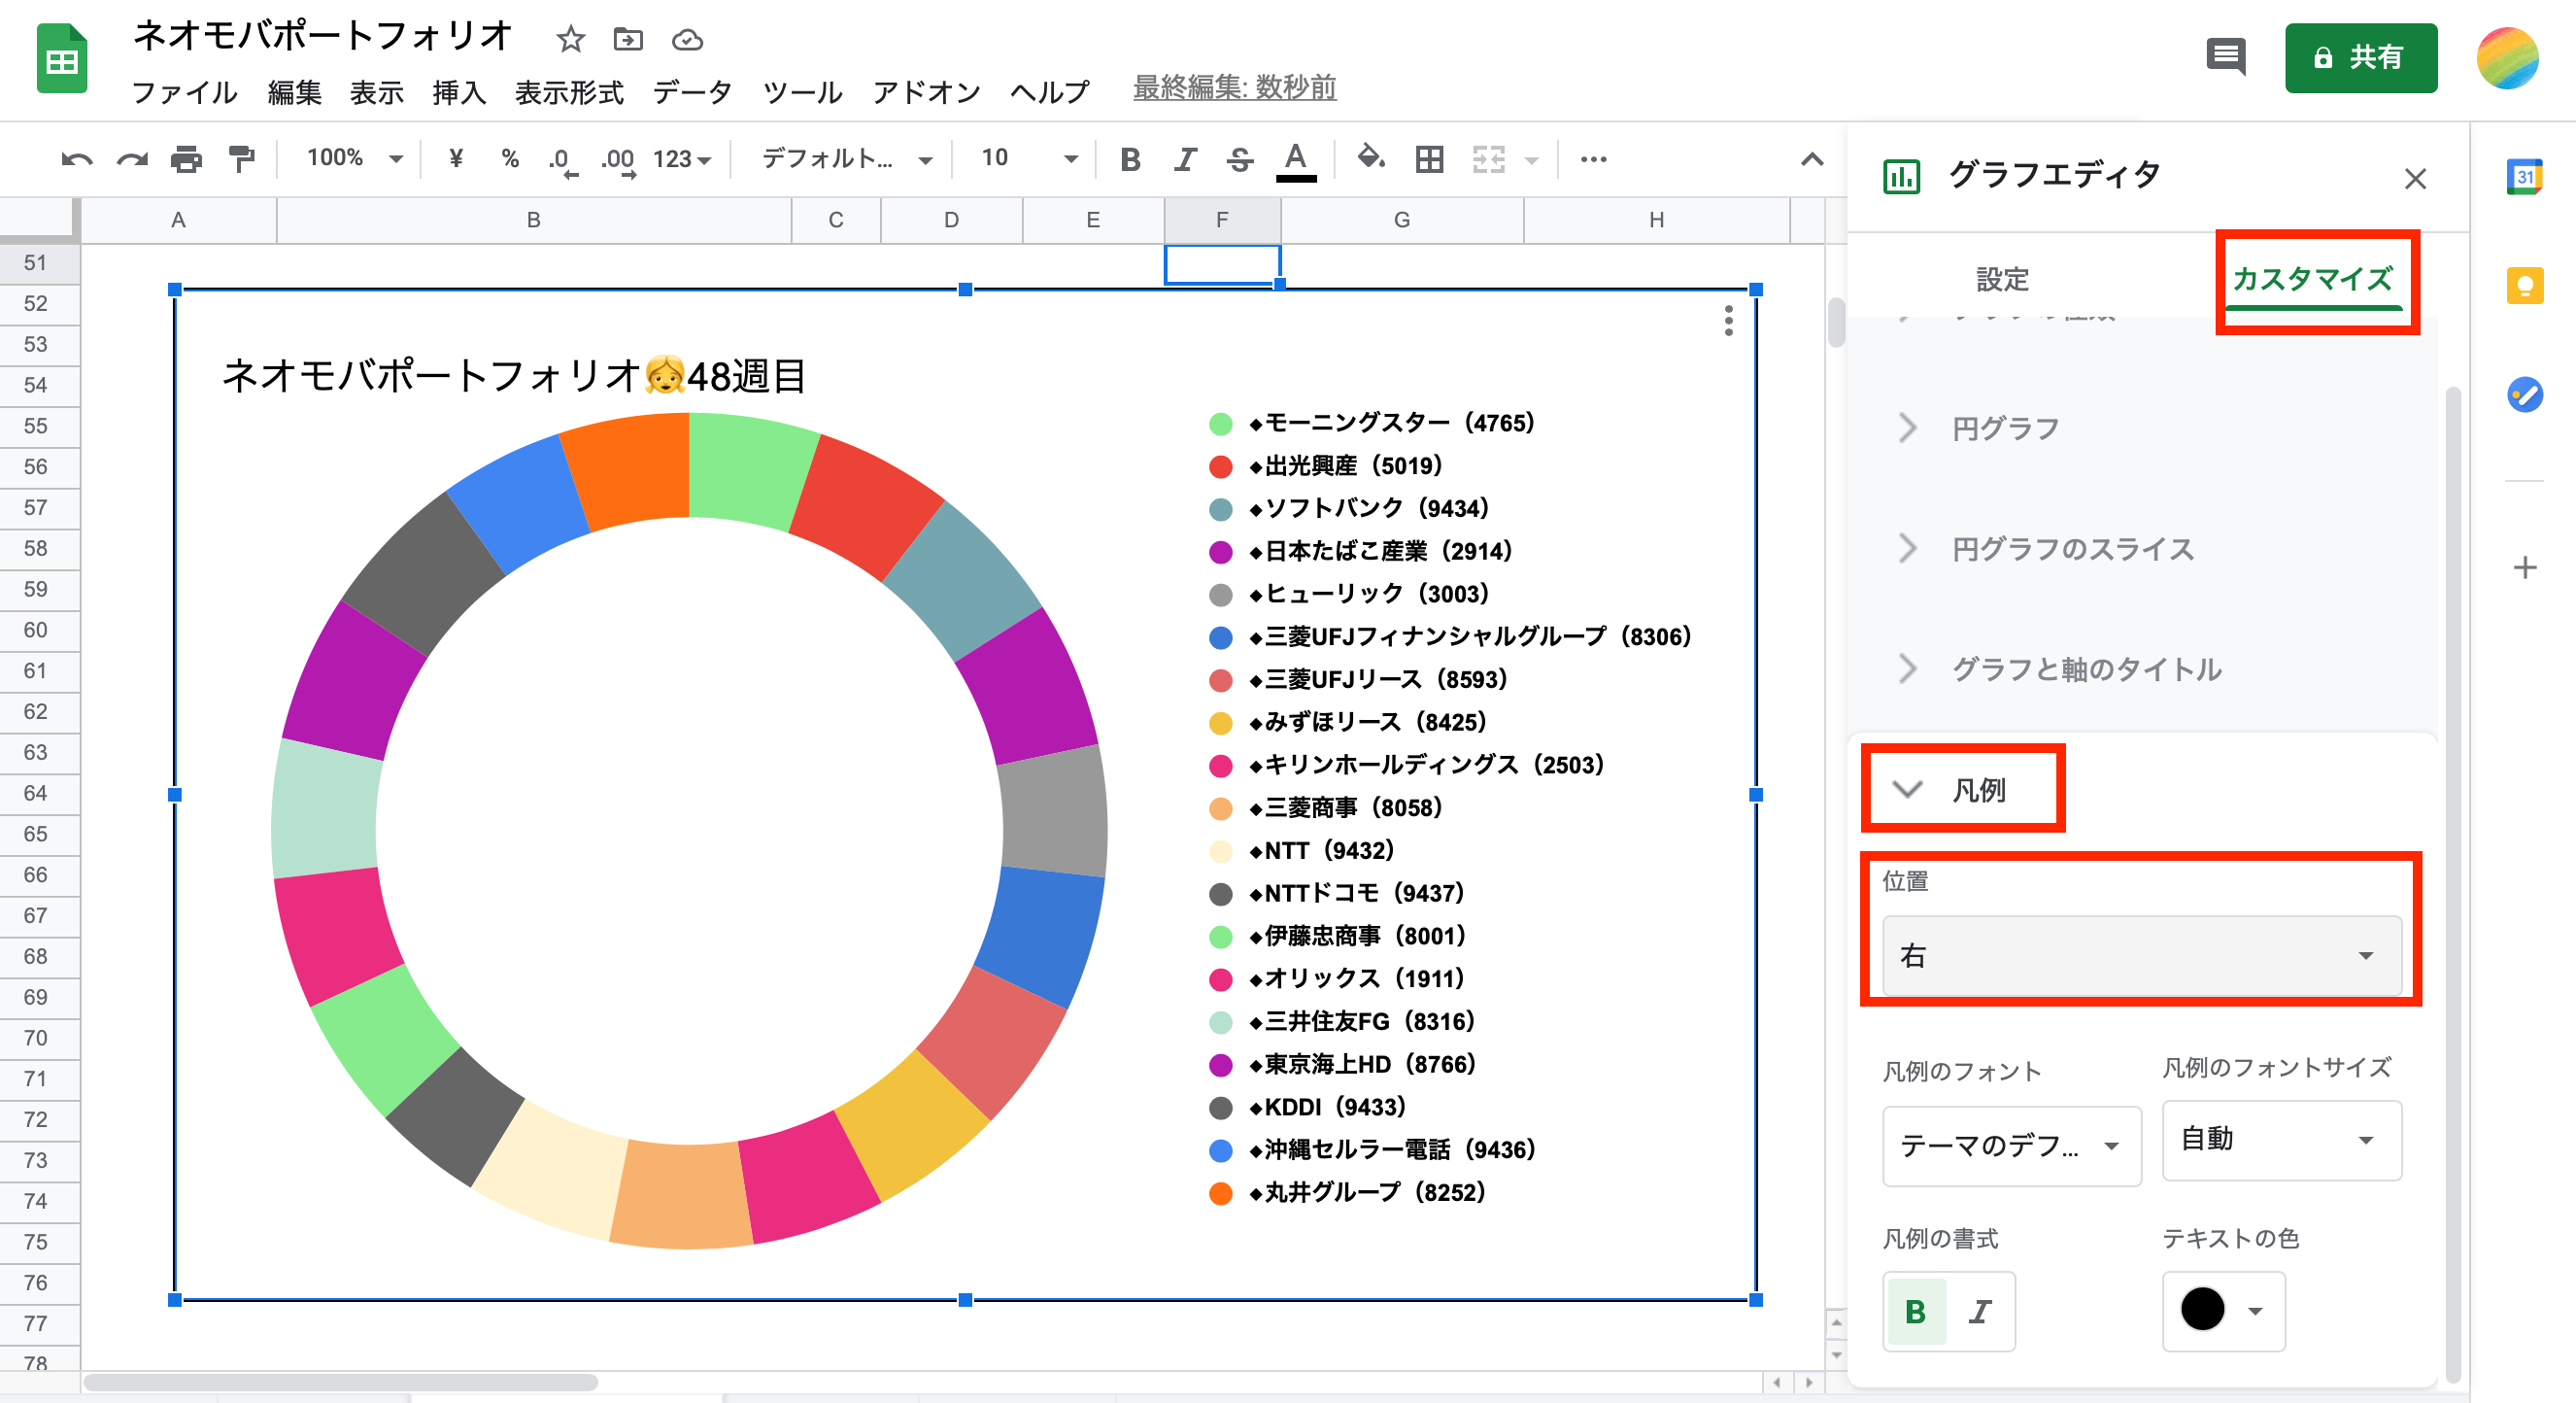The image size is (2576, 1403).
Task: Click the chart title text
Action: point(513,377)
